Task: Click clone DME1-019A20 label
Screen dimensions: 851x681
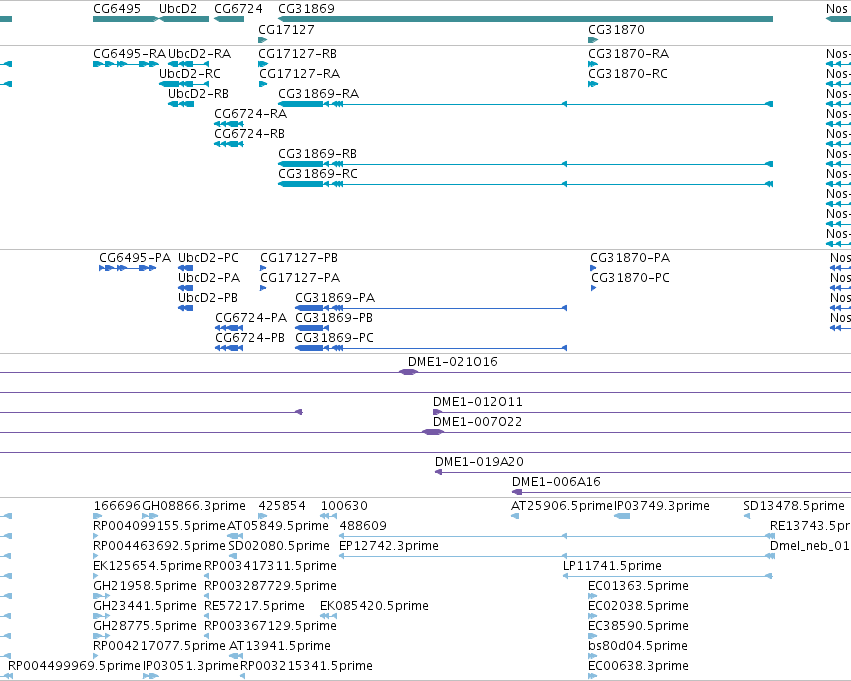Action: pyautogui.click(x=479, y=462)
